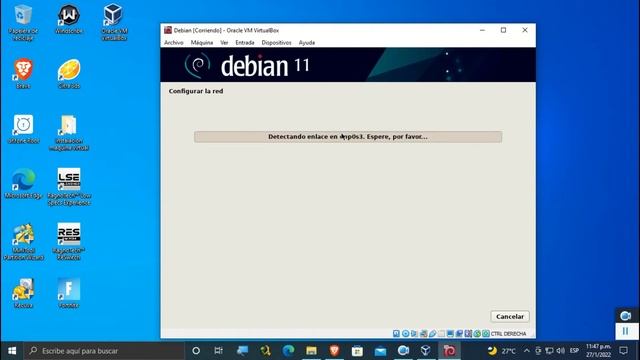Image resolution: width=640 pixels, height=360 pixels.
Task: Click the USB devices status icon
Action: point(432,333)
